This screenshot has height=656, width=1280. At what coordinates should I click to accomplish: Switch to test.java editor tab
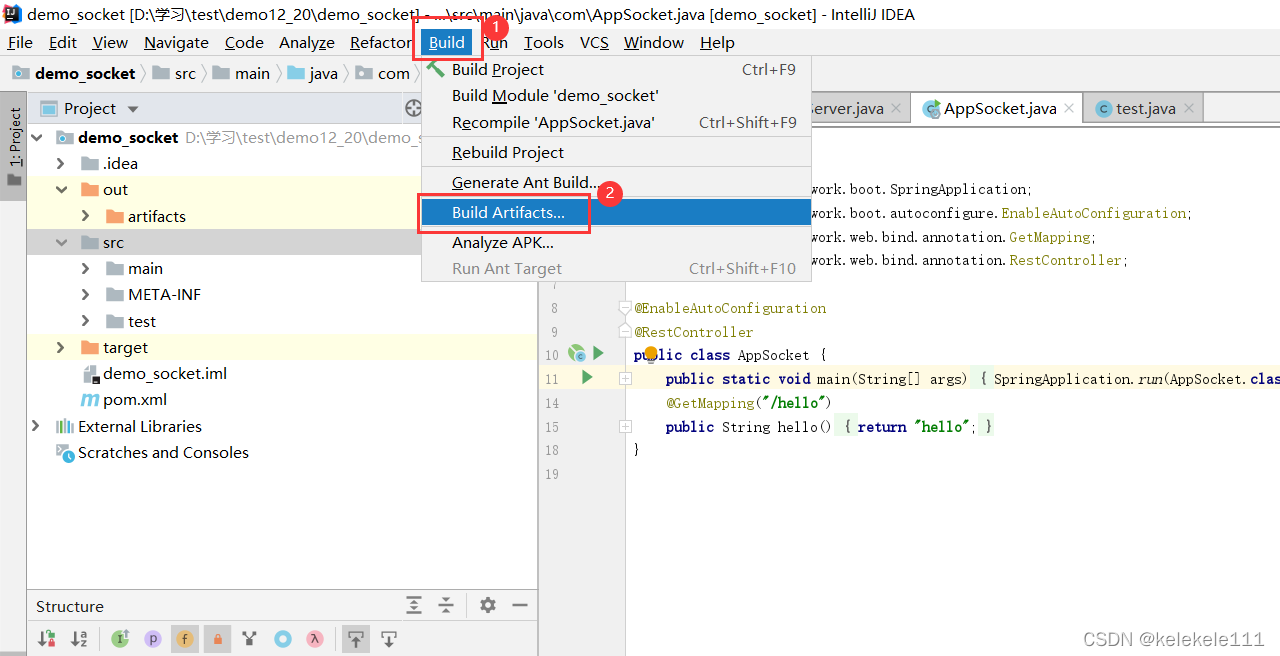click(1143, 108)
